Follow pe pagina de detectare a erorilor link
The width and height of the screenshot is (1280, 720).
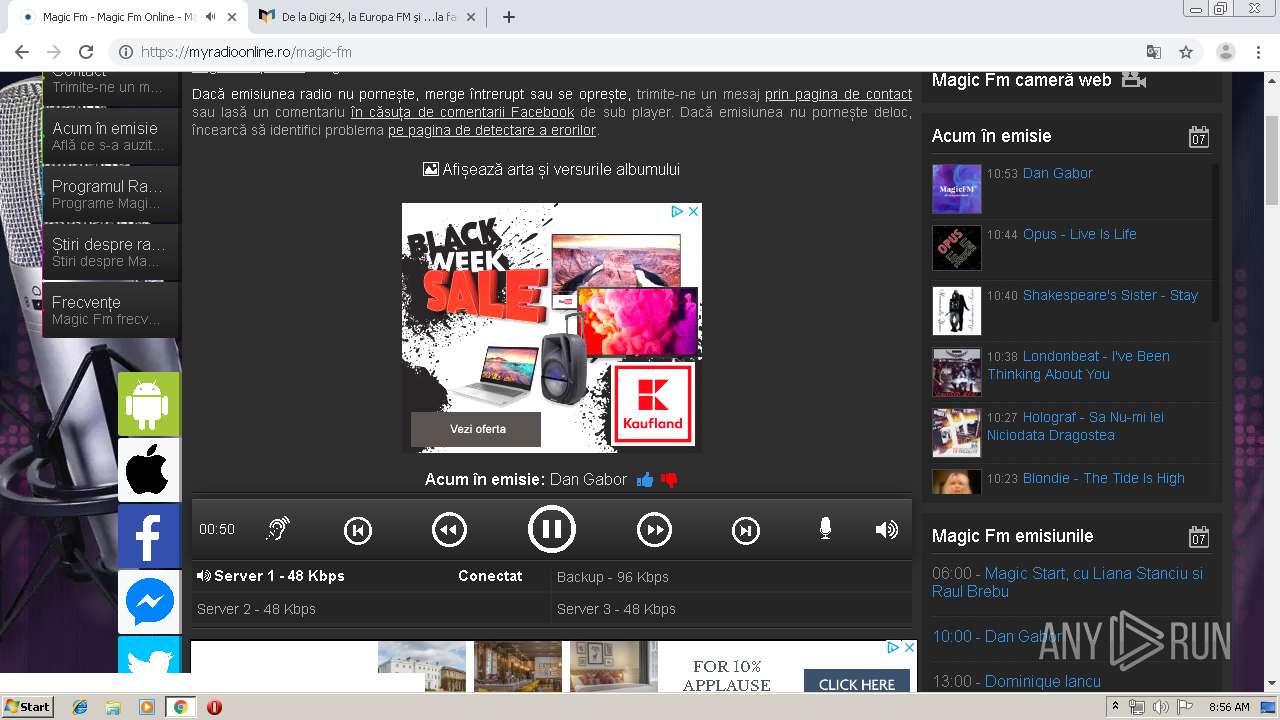(492, 130)
